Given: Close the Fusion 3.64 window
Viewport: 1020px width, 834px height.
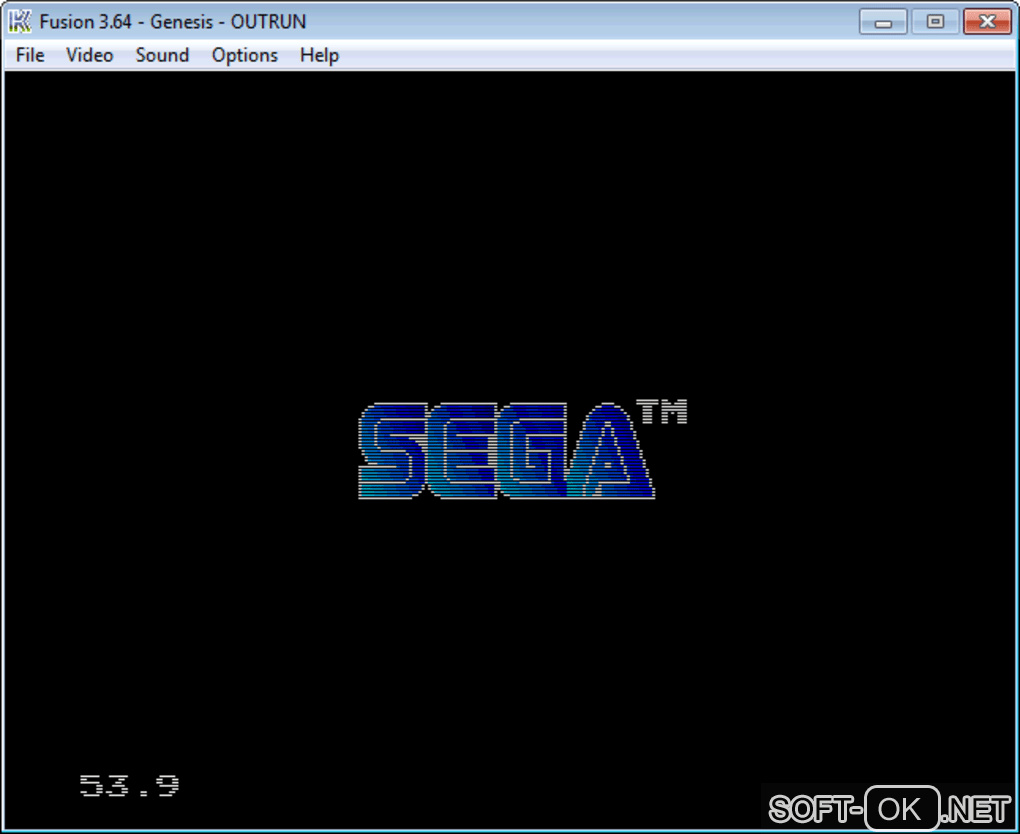Looking at the screenshot, I should coord(987,21).
